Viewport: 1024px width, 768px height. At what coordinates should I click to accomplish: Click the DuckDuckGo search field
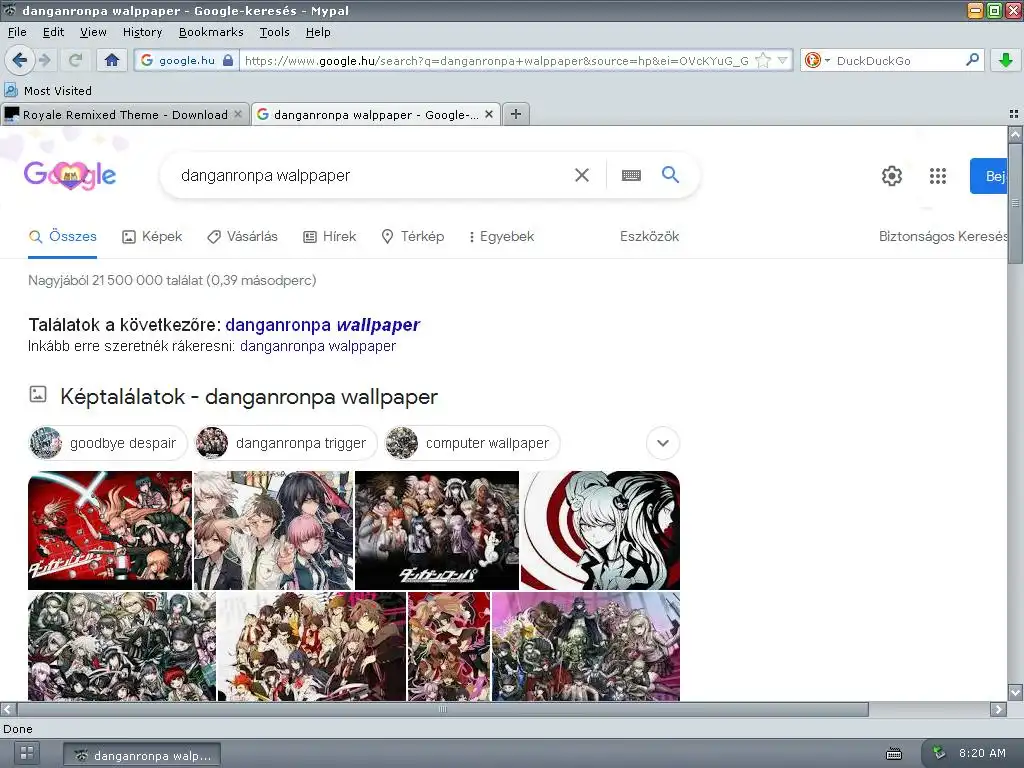point(898,61)
